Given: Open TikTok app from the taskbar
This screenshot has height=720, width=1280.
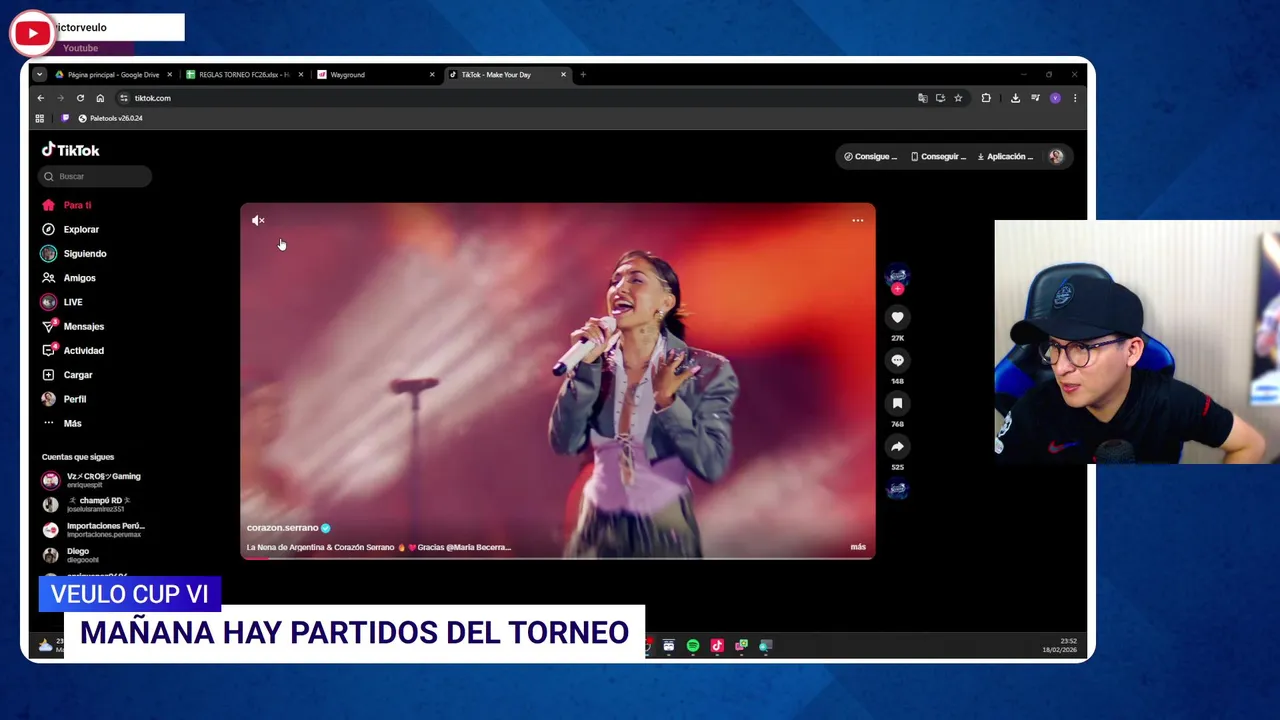Looking at the screenshot, I should (717, 646).
